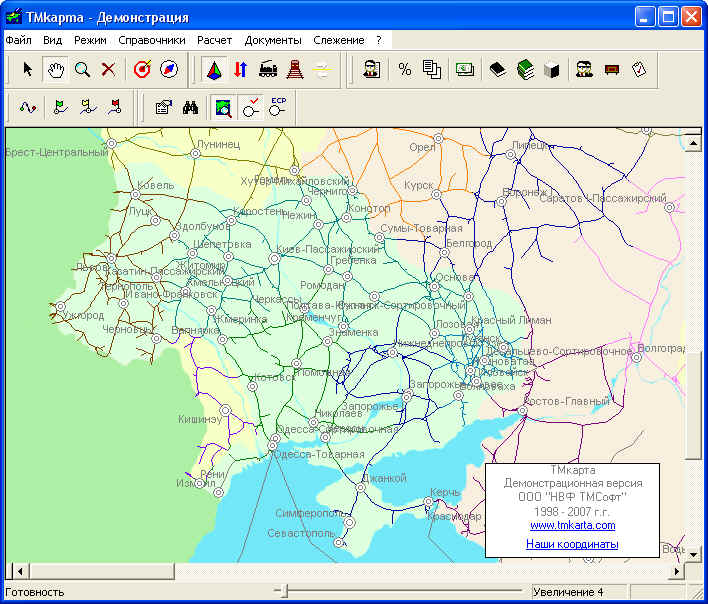Click the percent sign icon
The height and width of the screenshot is (604, 708).
point(405,70)
